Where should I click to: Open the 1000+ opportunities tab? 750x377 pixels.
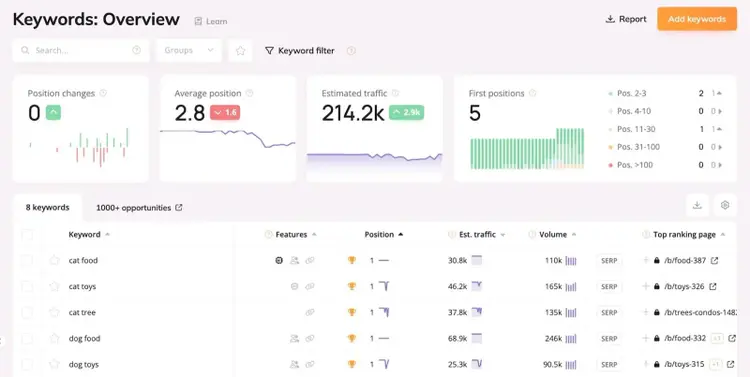click(139, 208)
